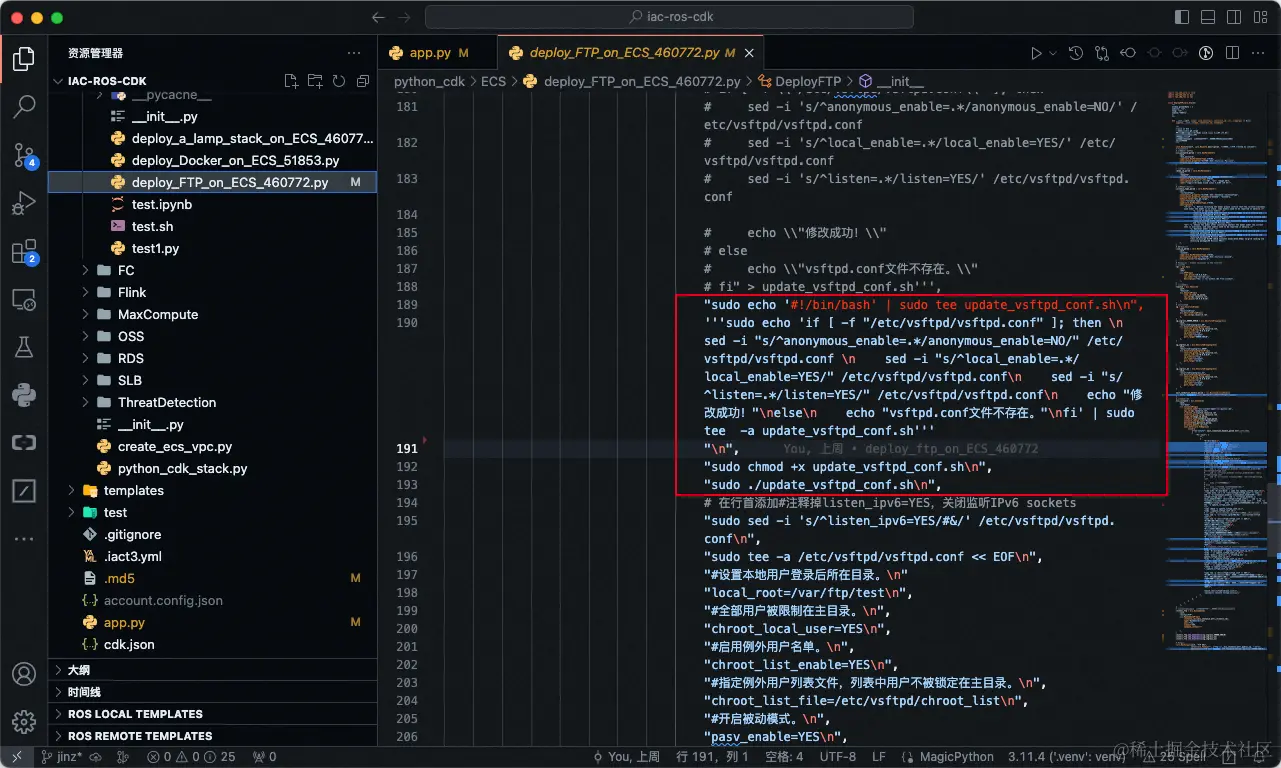Screen dimensions: 1281x768
Task: Open run options dropdown next to play button
Action: tap(1053, 53)
